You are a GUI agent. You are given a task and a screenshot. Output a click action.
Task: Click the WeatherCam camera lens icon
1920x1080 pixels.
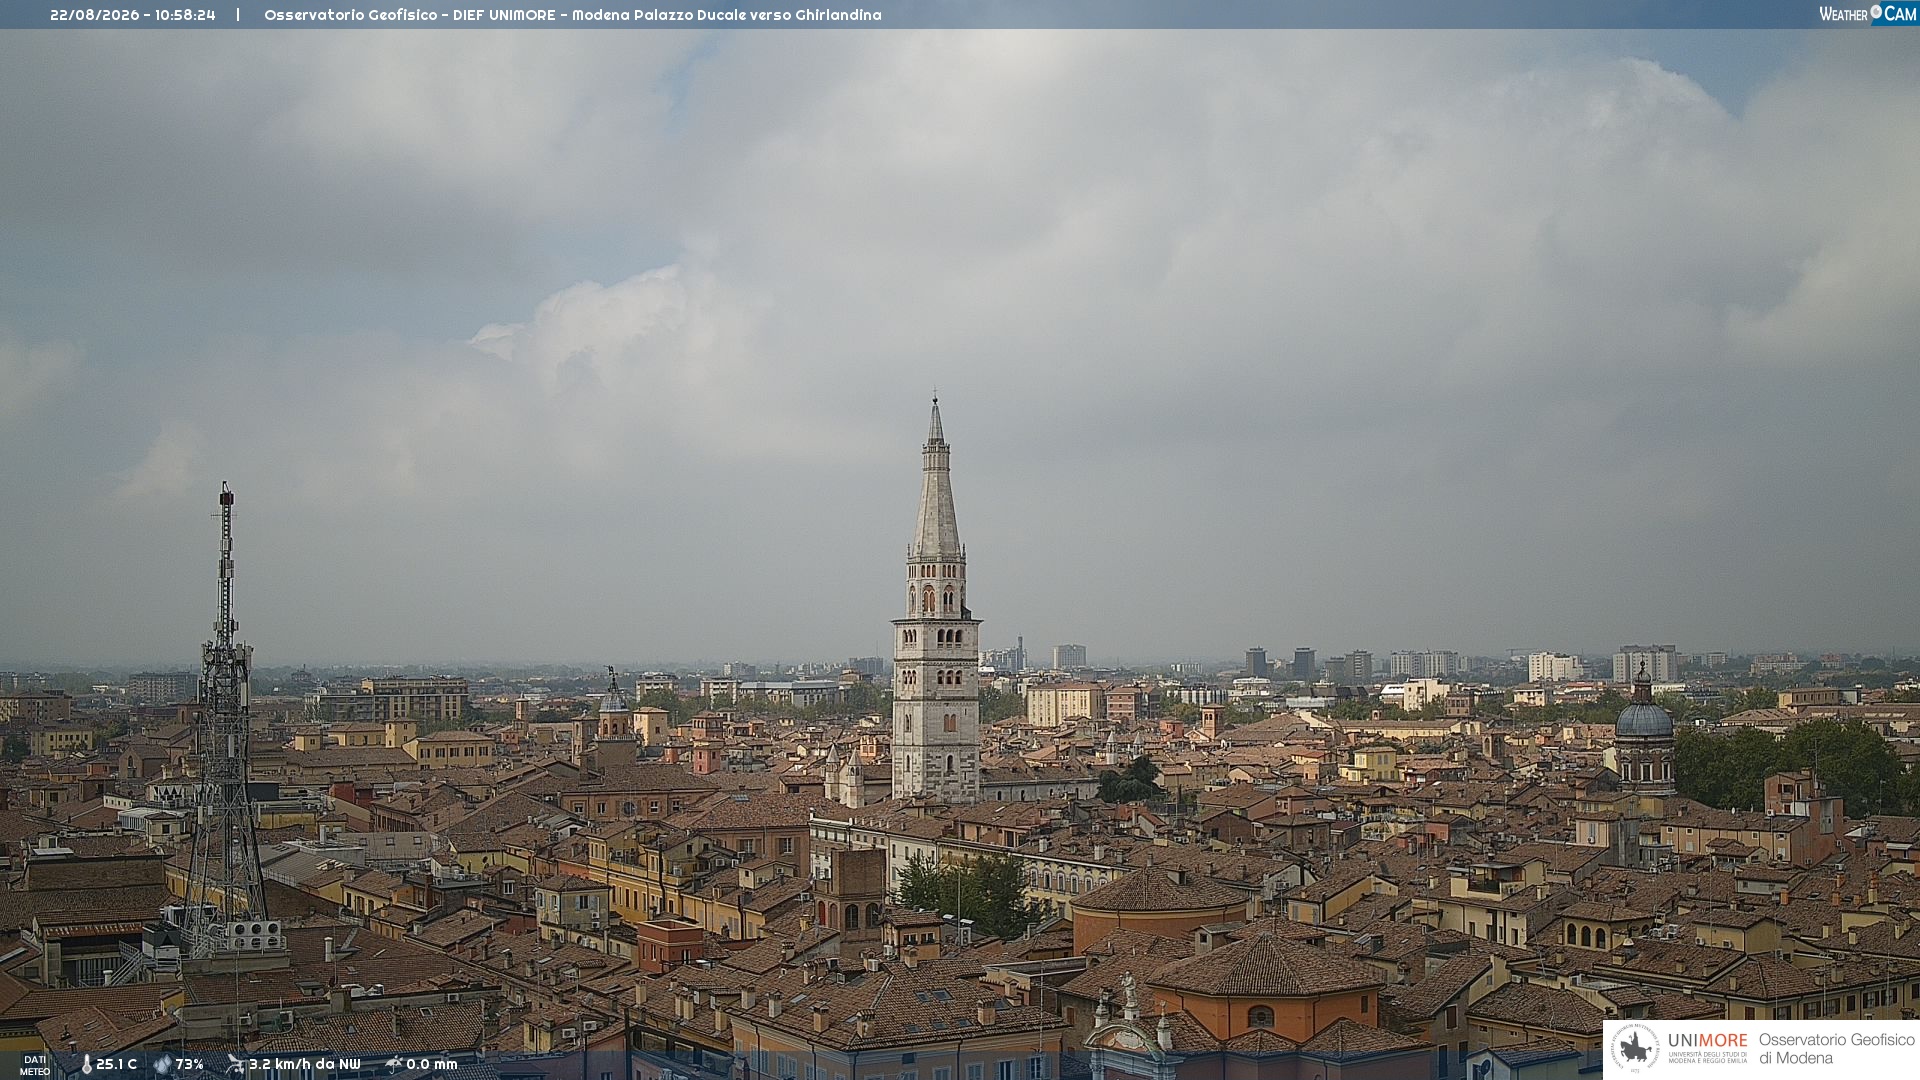[1876, 11]
